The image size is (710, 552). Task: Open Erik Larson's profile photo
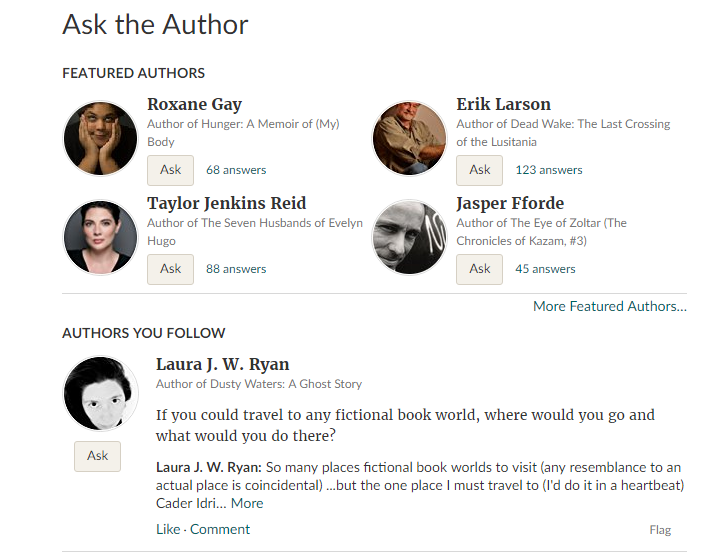[409, 138]
